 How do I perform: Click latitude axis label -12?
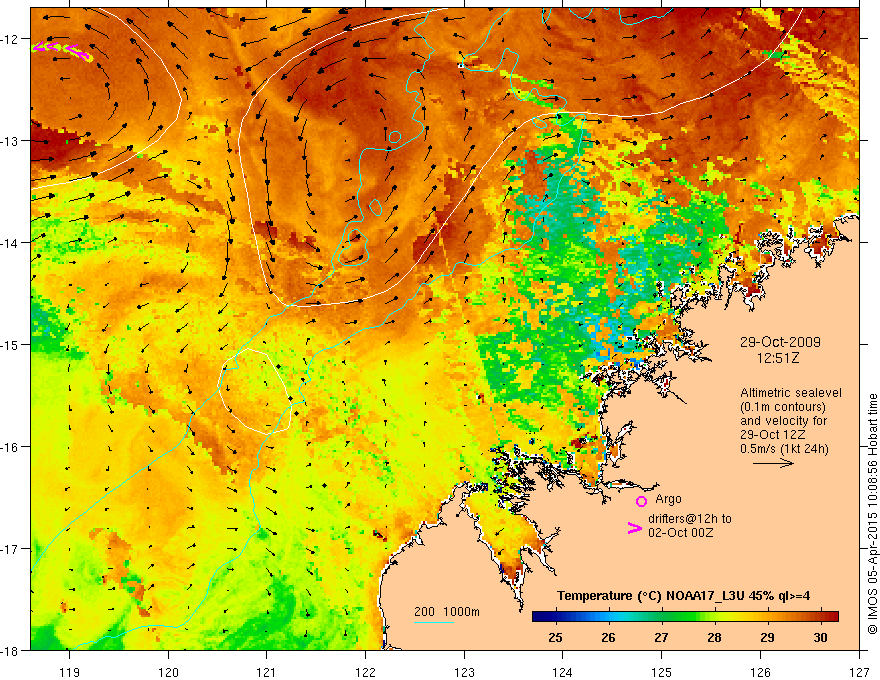click(x=10, y=39)
